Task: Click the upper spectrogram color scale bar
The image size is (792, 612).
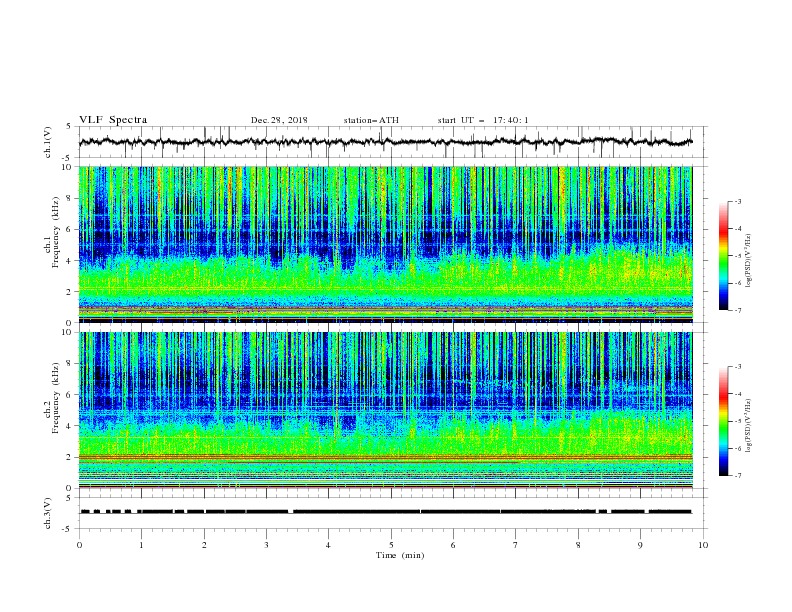Action: pos(723,256)
